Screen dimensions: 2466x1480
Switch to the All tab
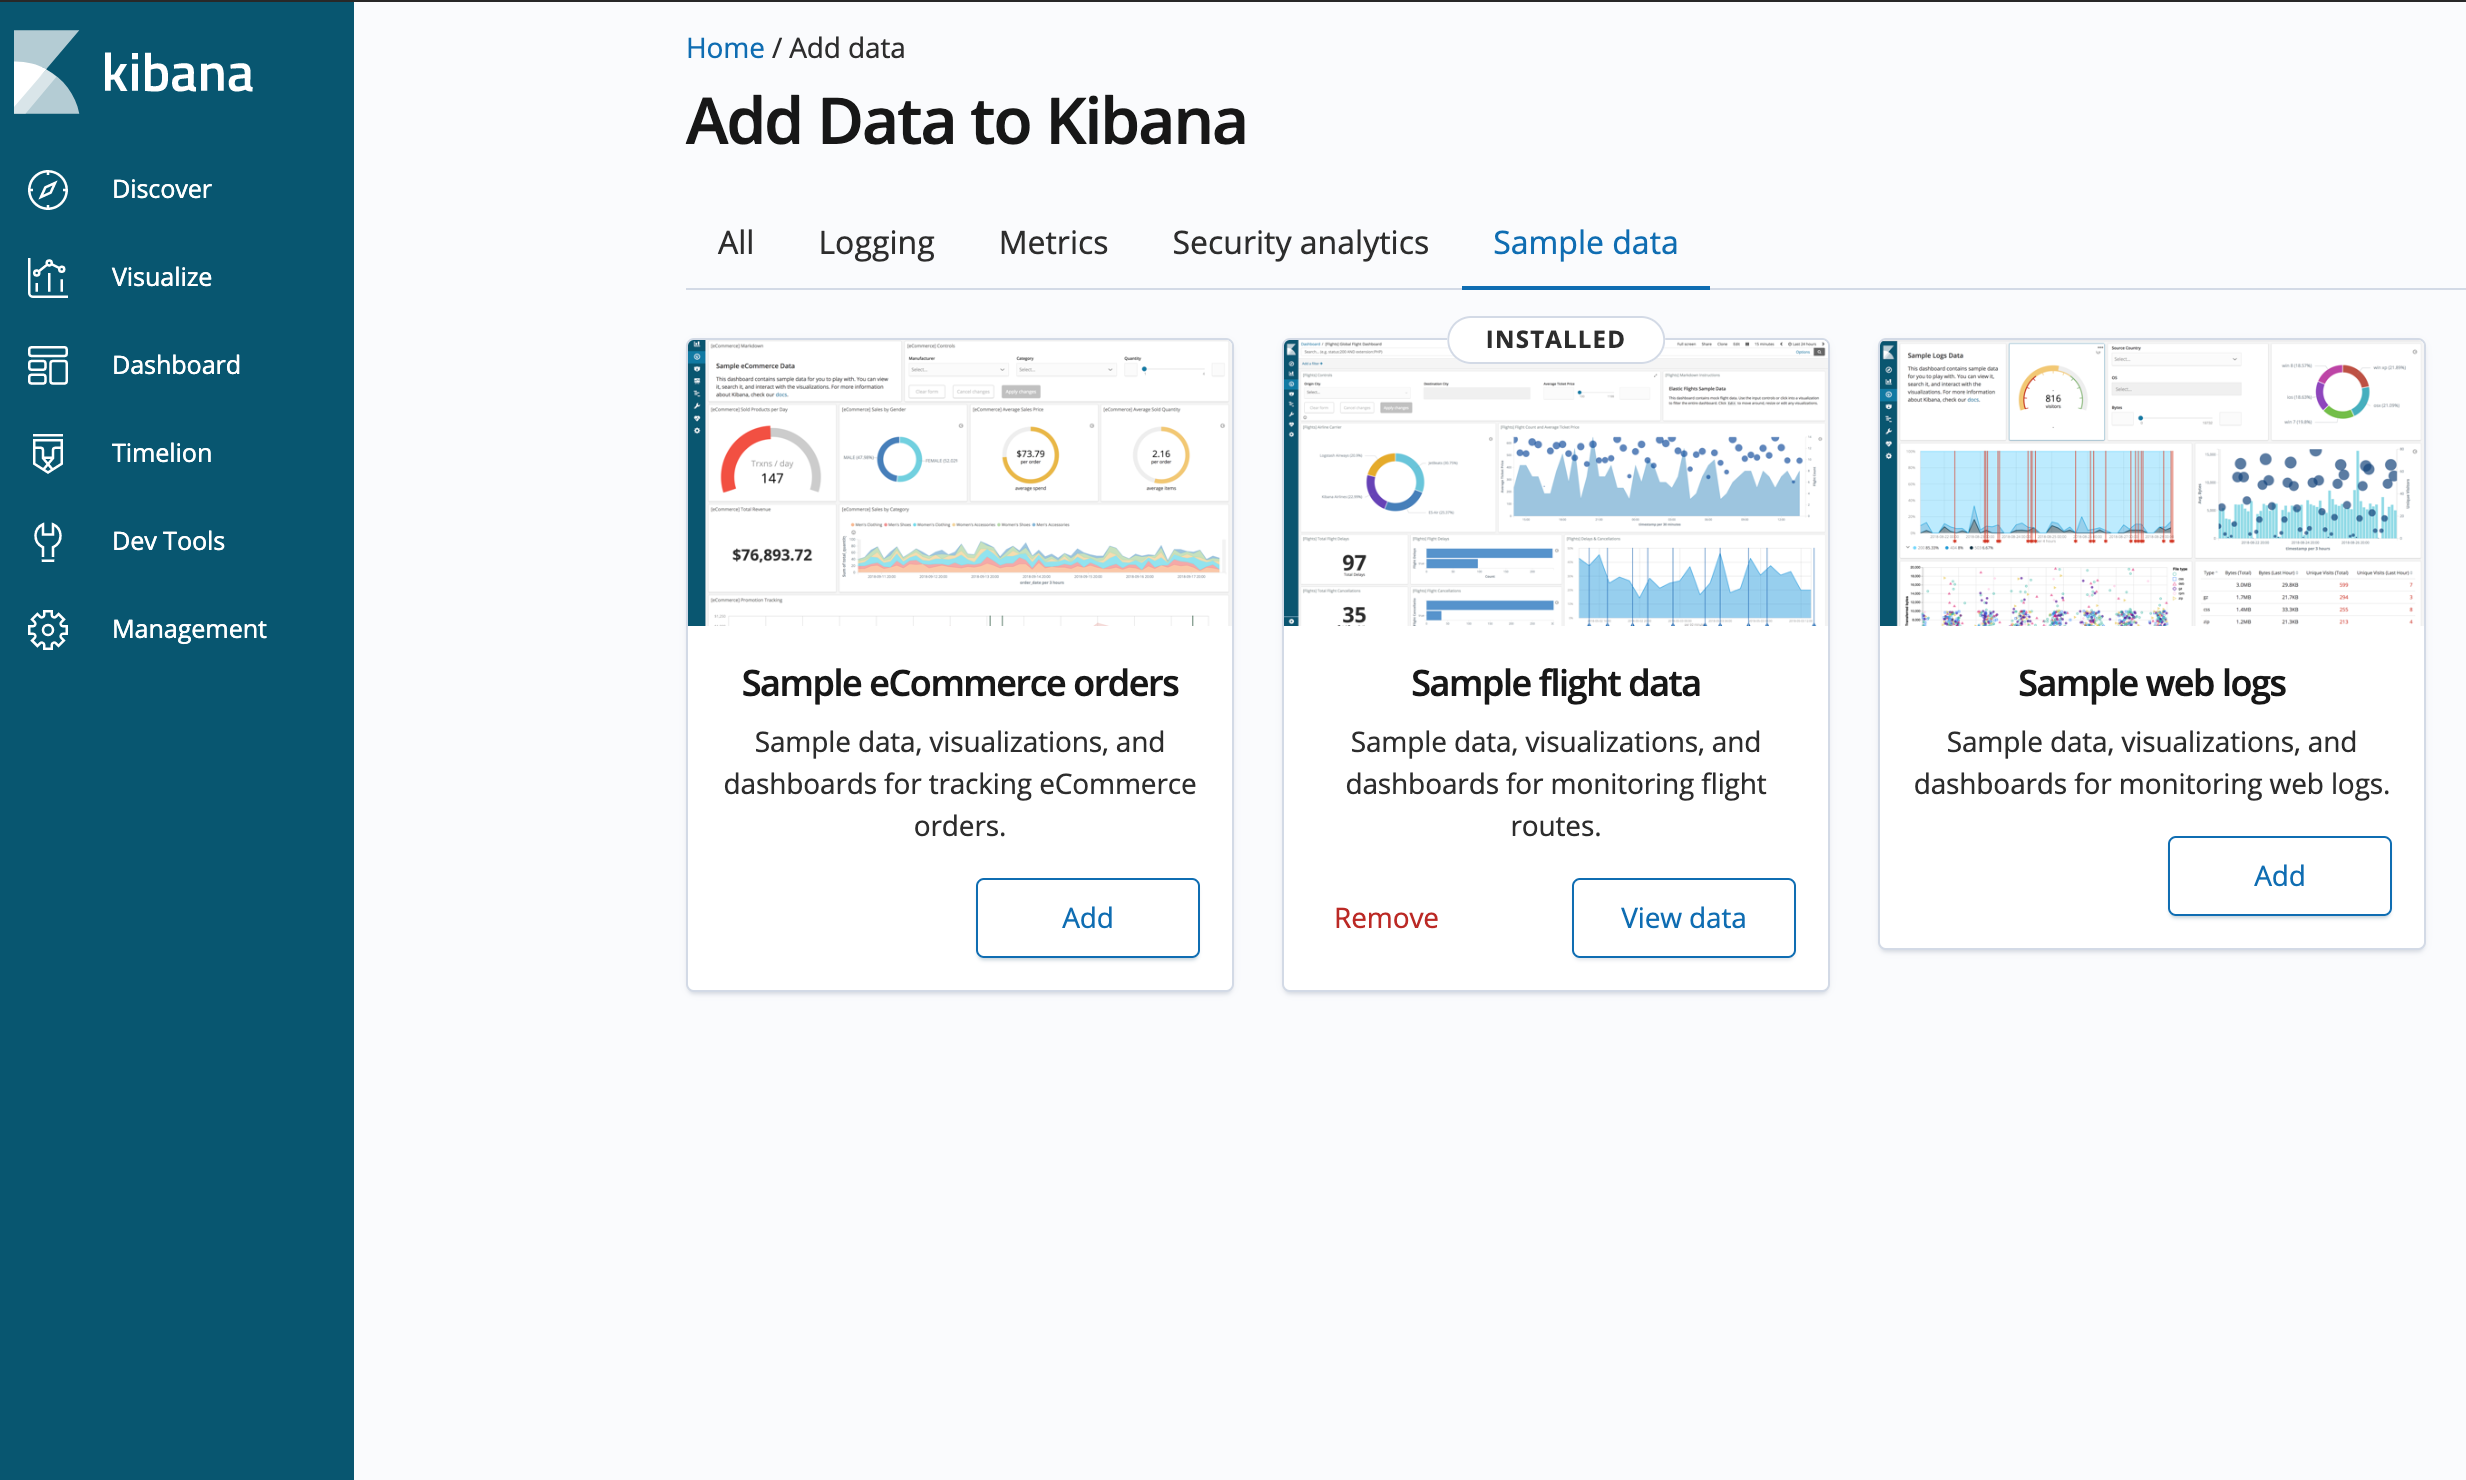tap(735, 243)
